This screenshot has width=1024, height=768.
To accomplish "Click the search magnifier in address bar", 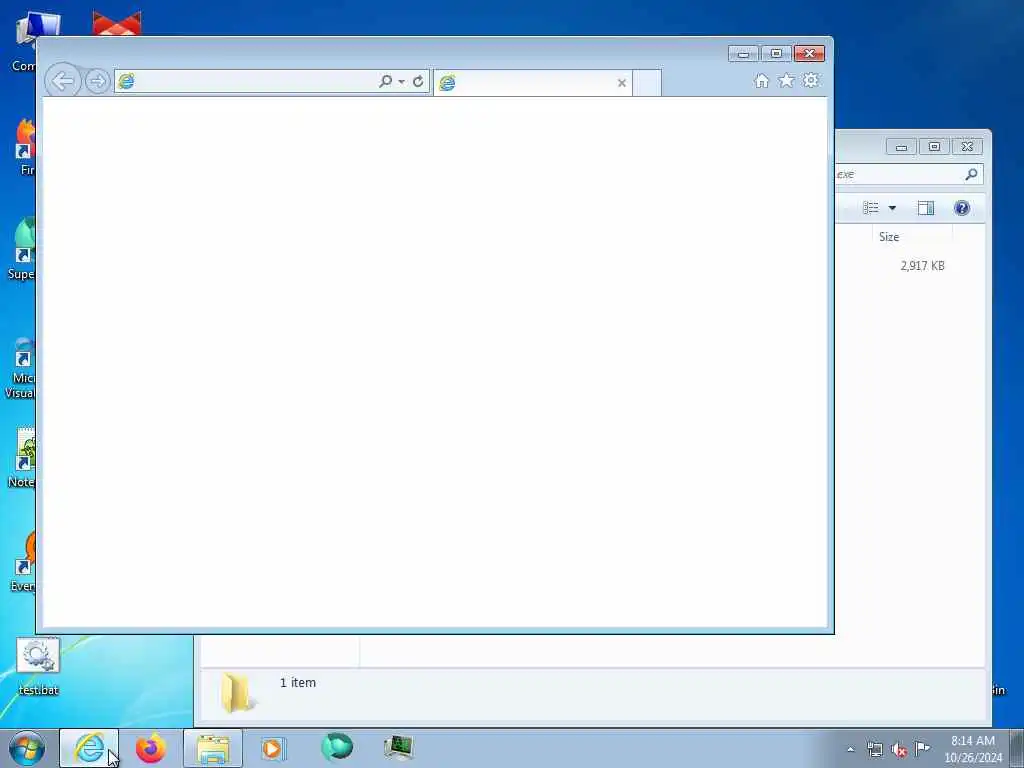I will pyautogui.click(x=385, y=81).
